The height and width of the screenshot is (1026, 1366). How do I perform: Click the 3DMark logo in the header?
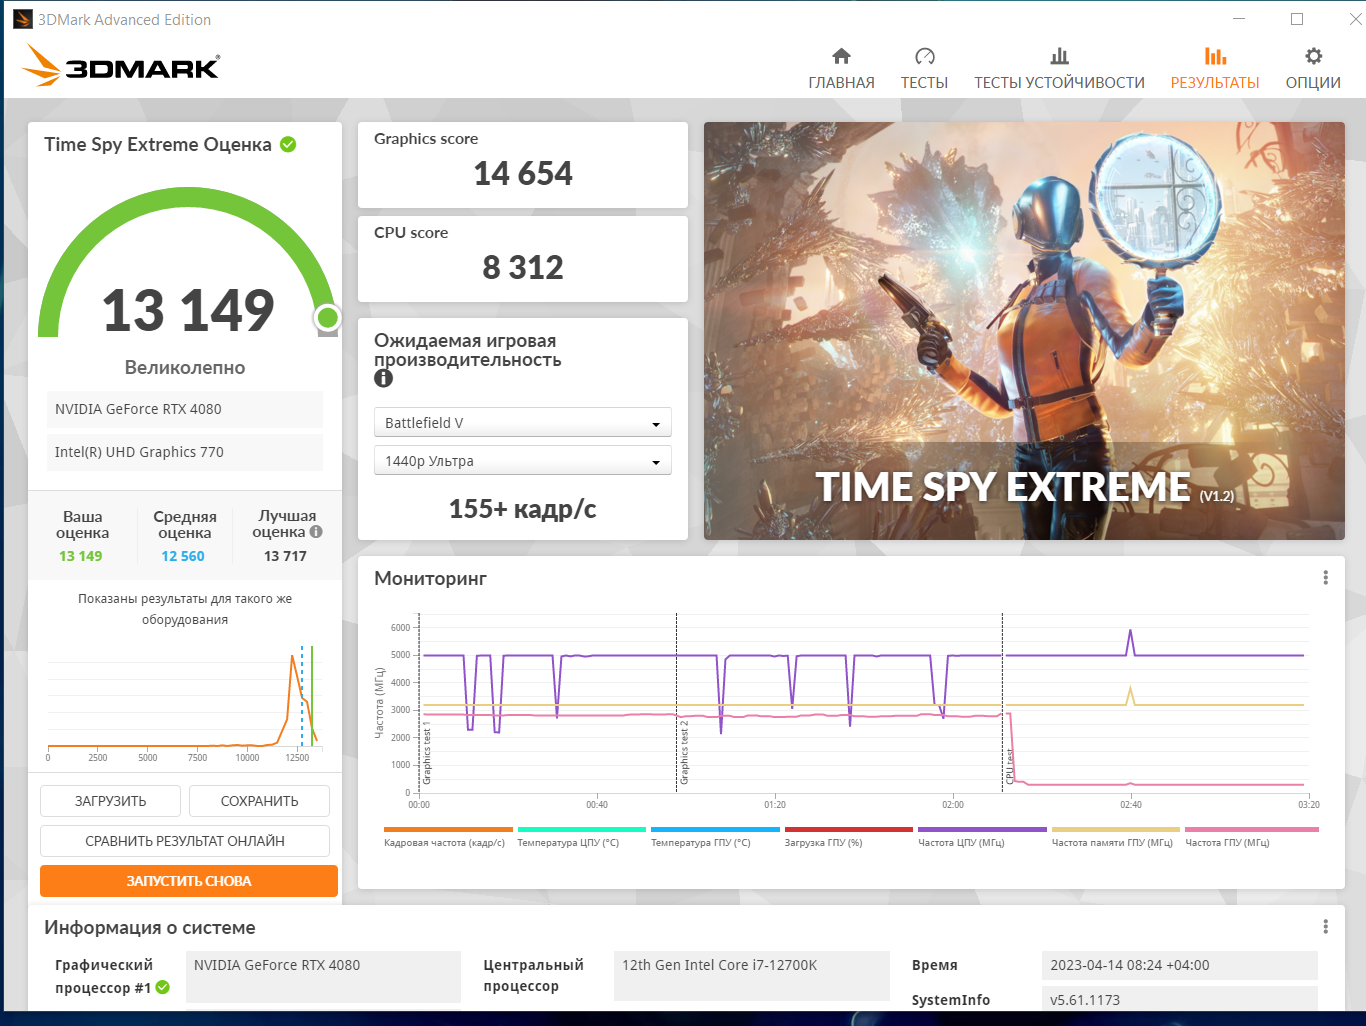pos(120,65)
